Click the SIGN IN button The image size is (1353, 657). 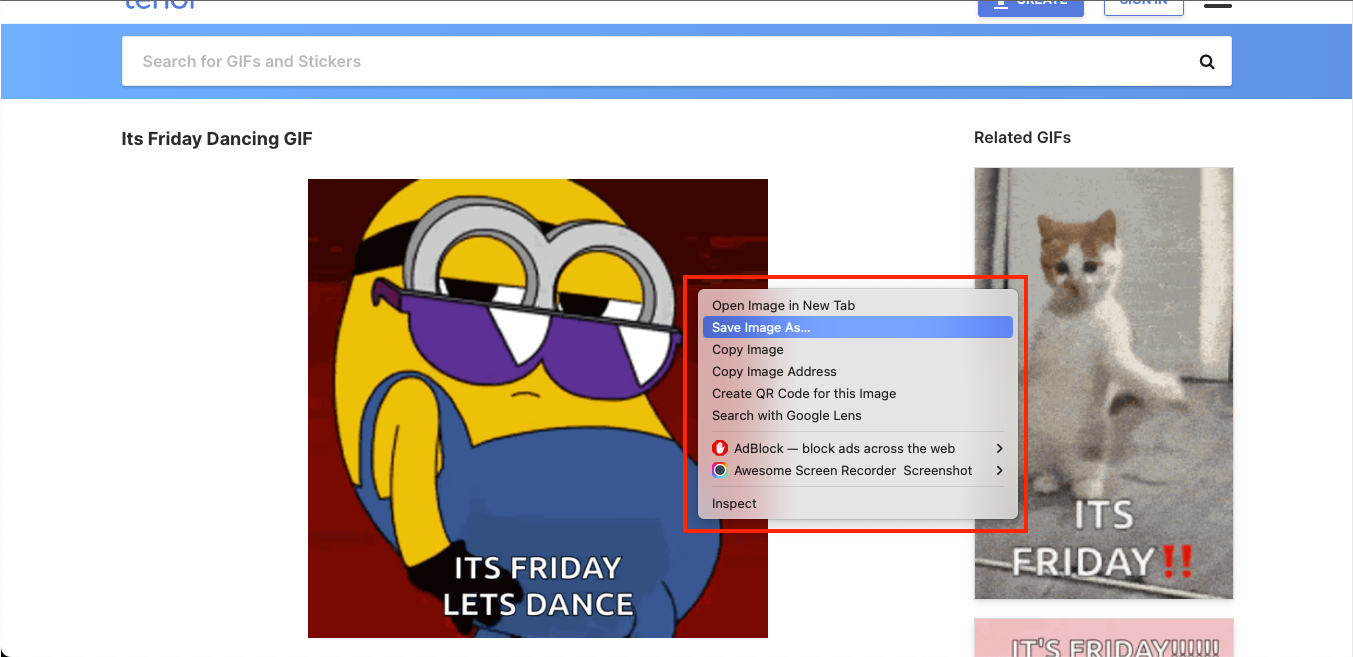point(1143,6)
